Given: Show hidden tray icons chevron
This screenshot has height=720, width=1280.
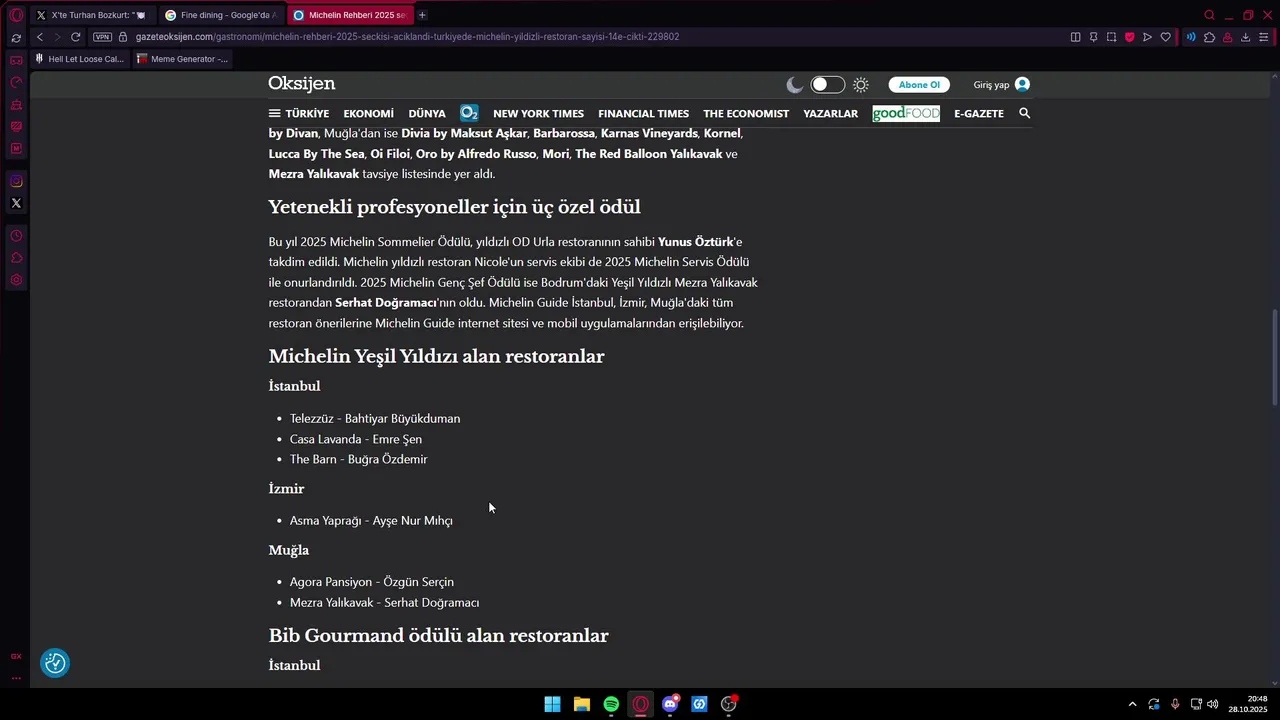Looking at the screenshot, I should pos(1132,704).
